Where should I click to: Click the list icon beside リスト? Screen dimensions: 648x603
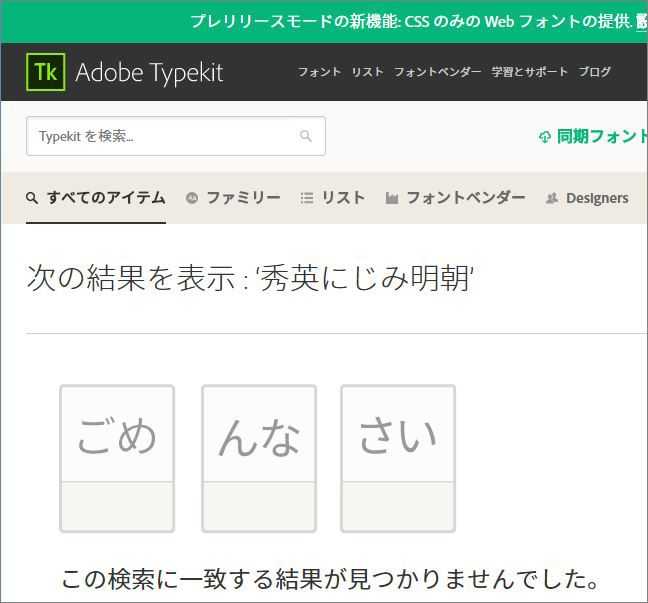[307, 198]
